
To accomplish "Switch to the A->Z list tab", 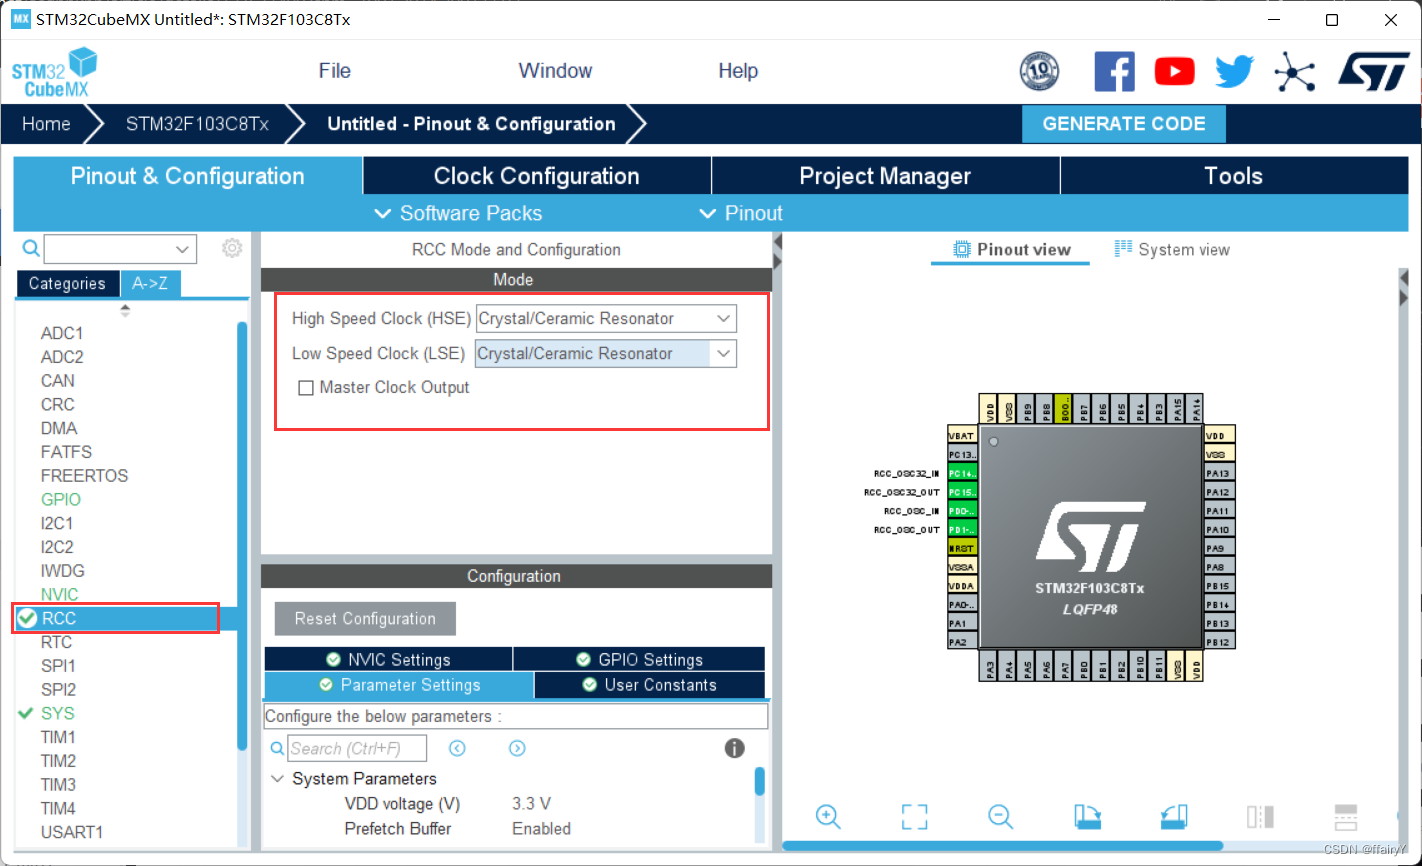I will (150, 284).
